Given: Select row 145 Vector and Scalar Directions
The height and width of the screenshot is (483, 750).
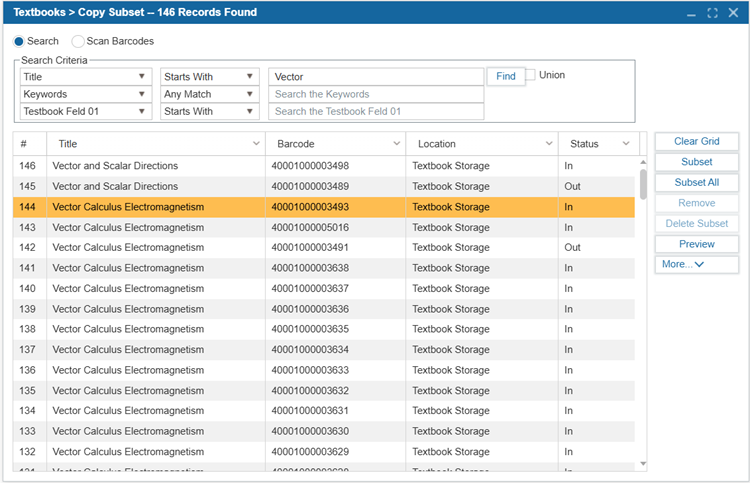Looking at the screenshot, I should pyautogui.click(x=324, y=187).
